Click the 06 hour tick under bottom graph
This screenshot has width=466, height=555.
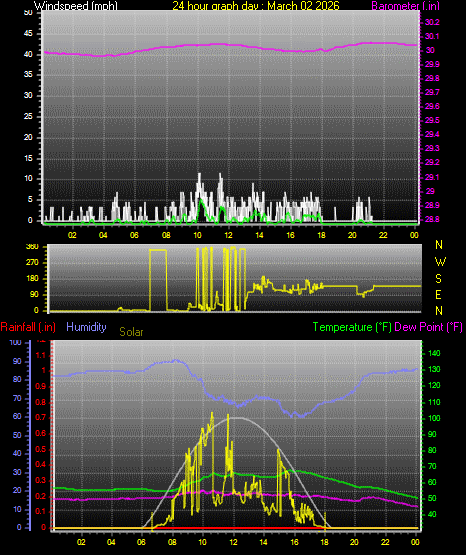point(141,542)
